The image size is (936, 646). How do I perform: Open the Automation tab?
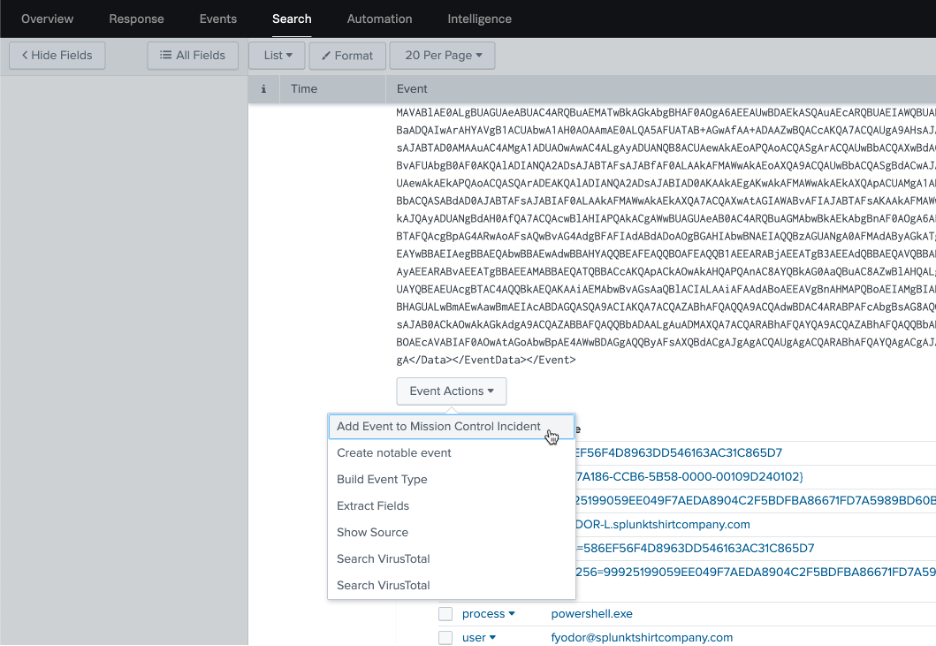380,19
